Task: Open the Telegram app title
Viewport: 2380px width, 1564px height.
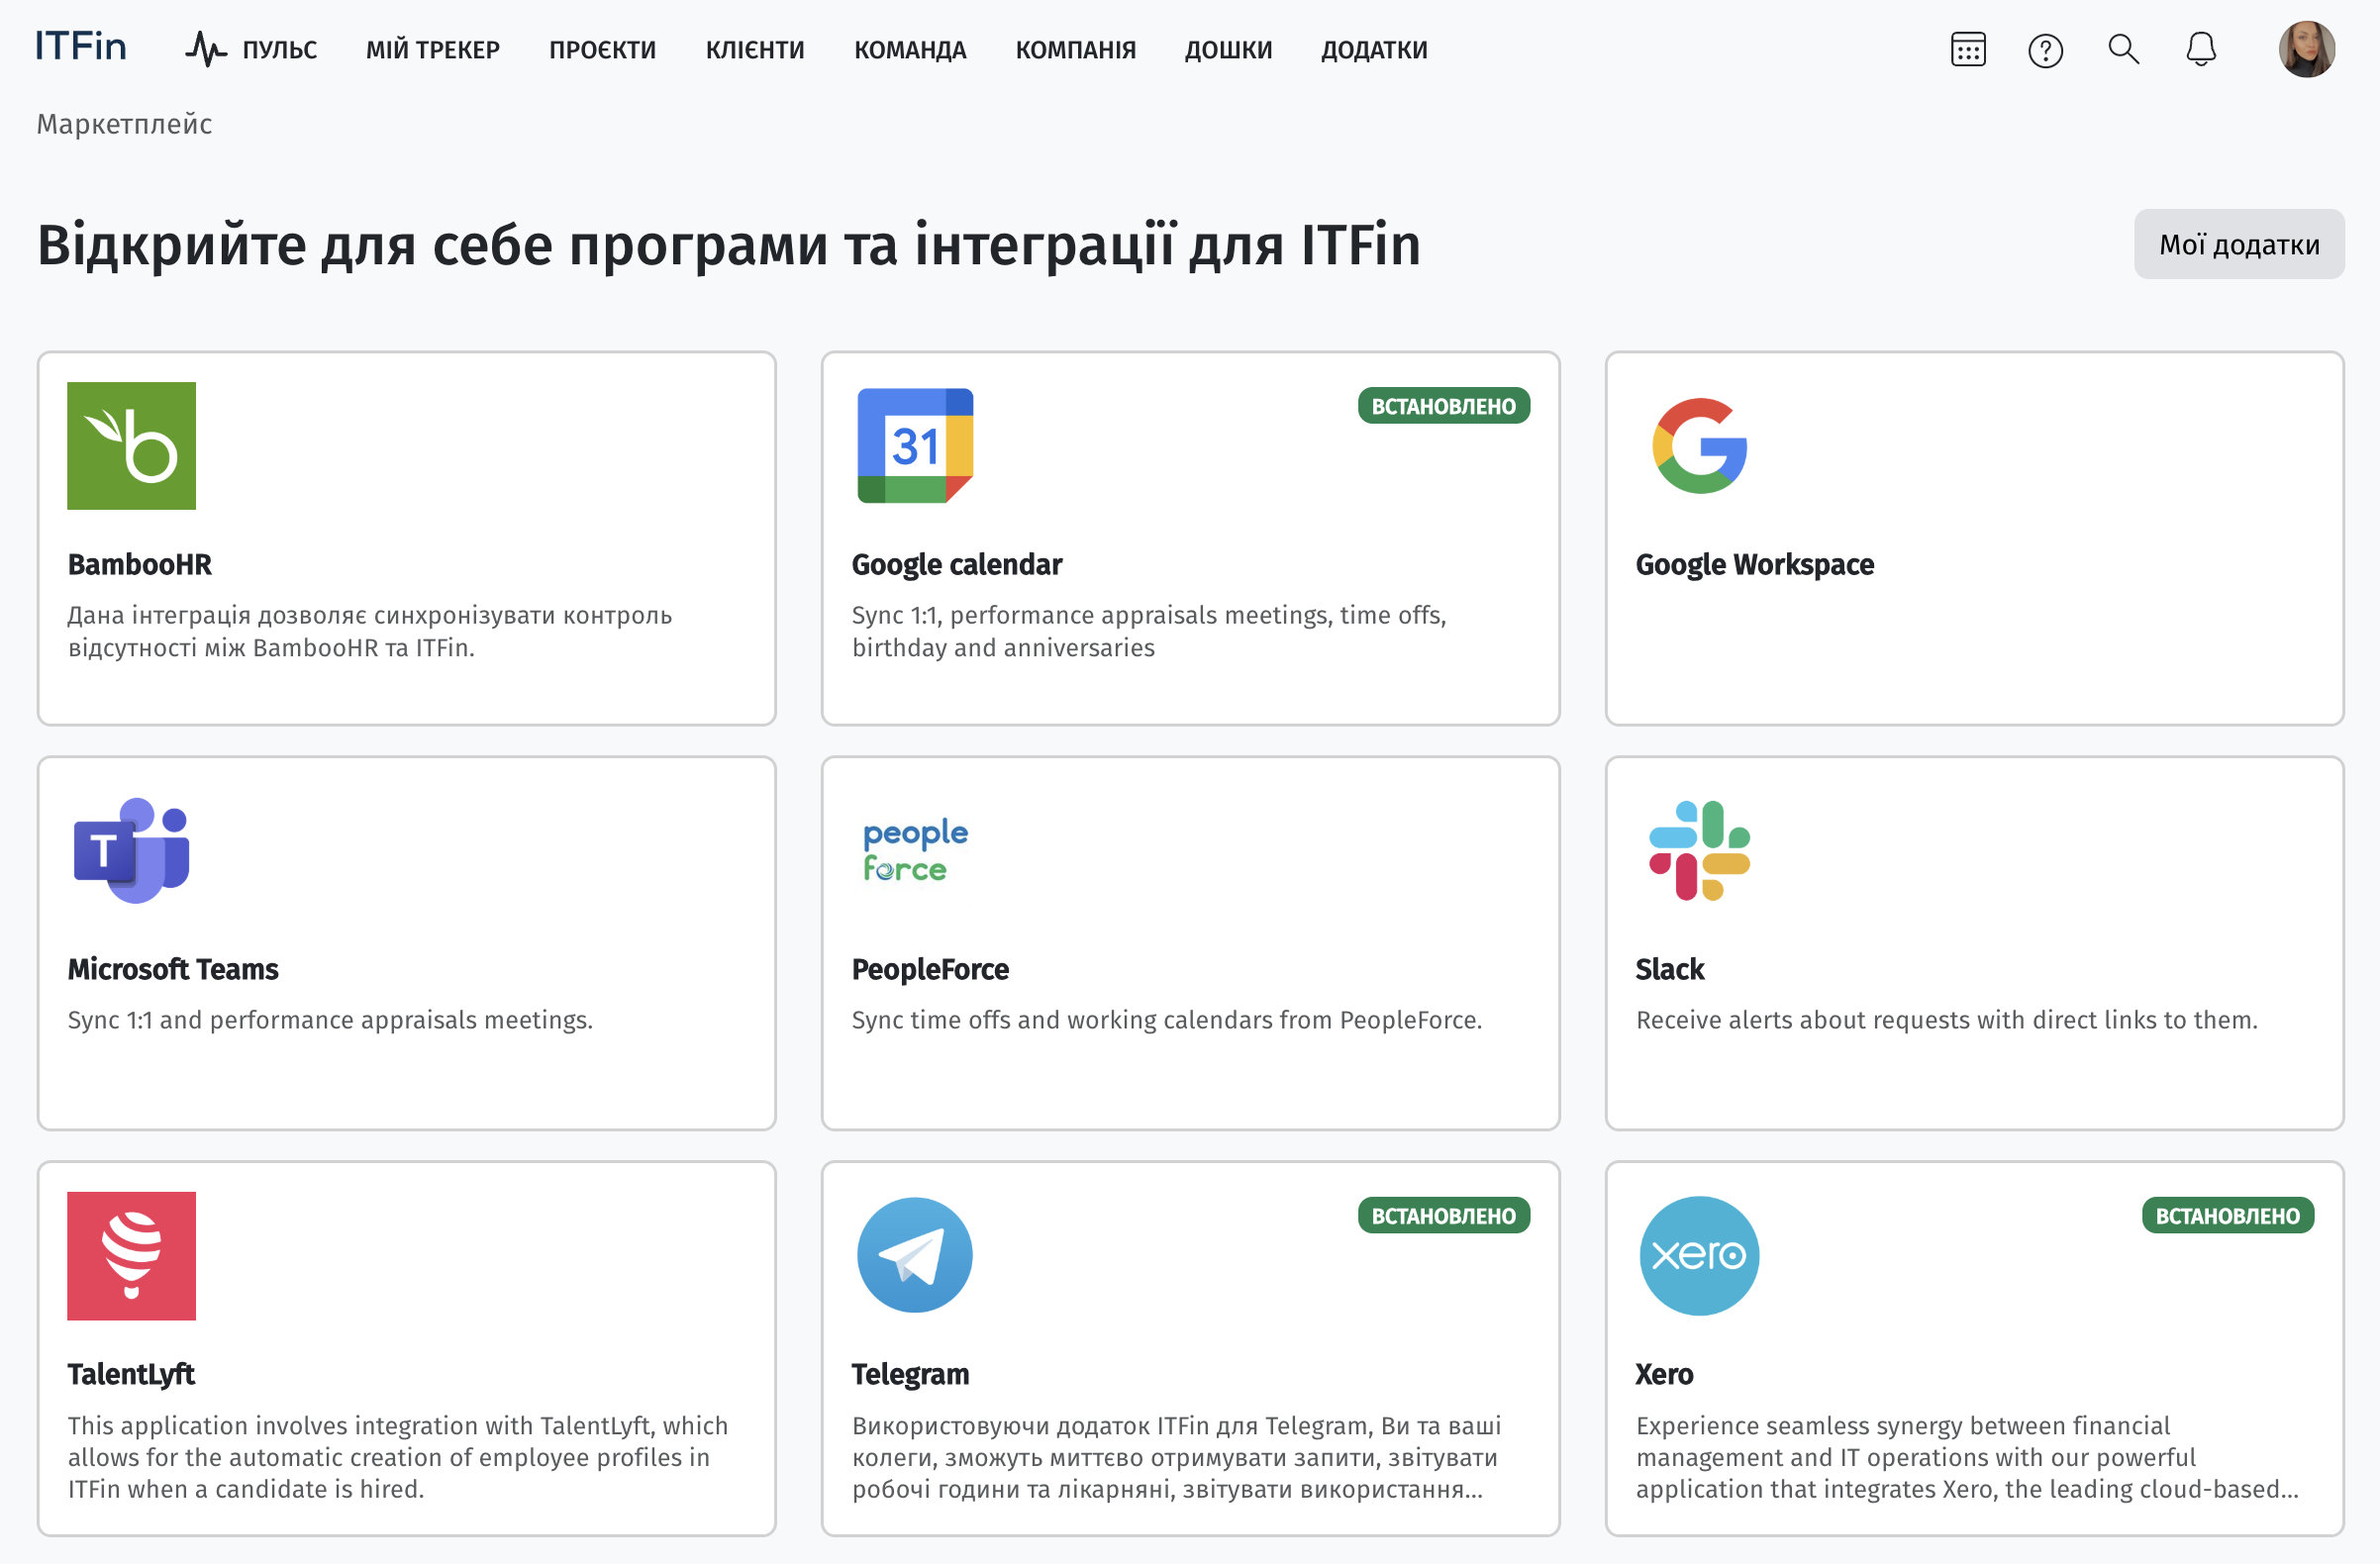Action: 910,1375
